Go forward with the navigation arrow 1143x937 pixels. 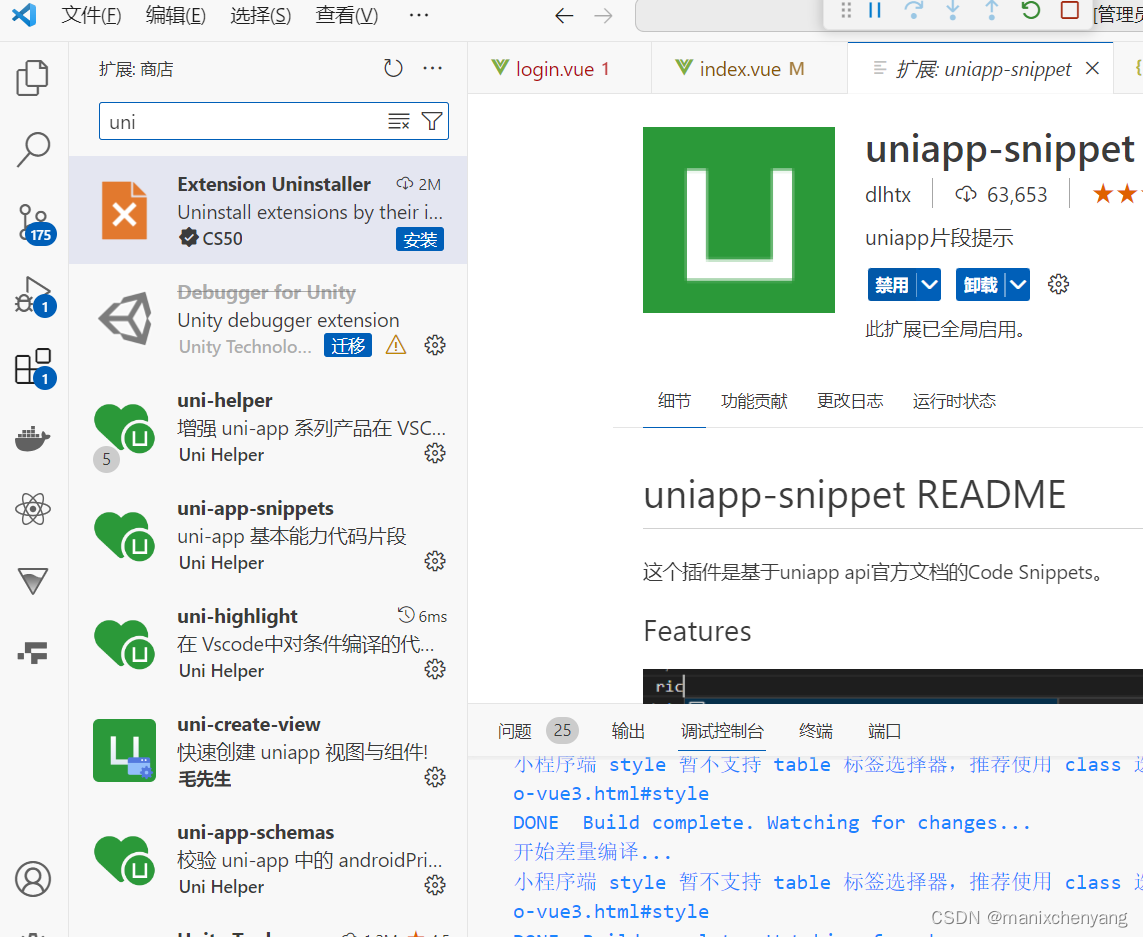(x=603, y=15)
